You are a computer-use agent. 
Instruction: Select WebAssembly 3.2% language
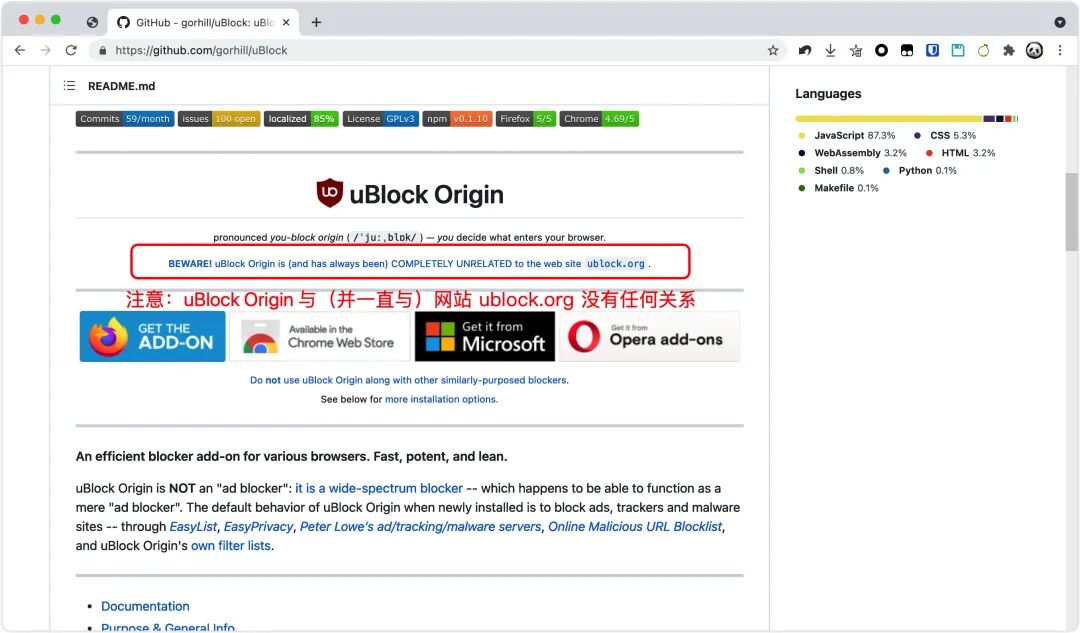[x=852, y=153]
